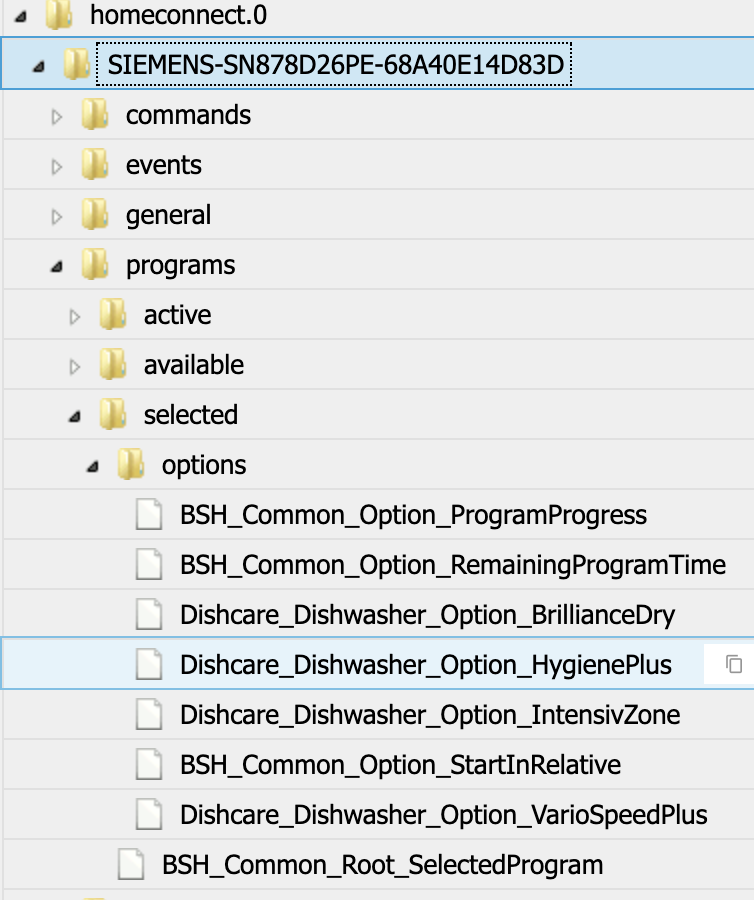The width and height of the screenshot is (754, 900).
Task: Click the events folder icon
Action: [95, 164]
